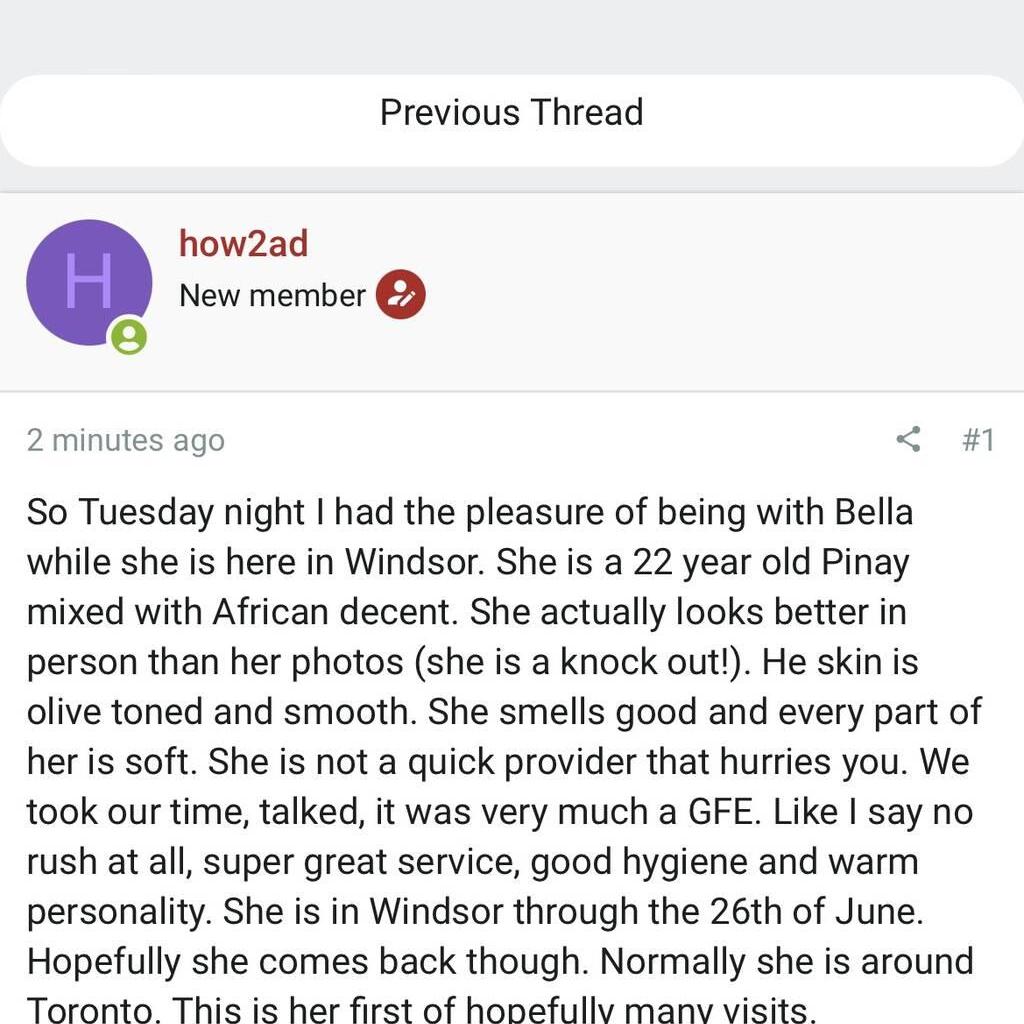Click the letter H inside the avatar
Screen dimensions: 1024x1024
pyautogui.click(x=88, y=282)
